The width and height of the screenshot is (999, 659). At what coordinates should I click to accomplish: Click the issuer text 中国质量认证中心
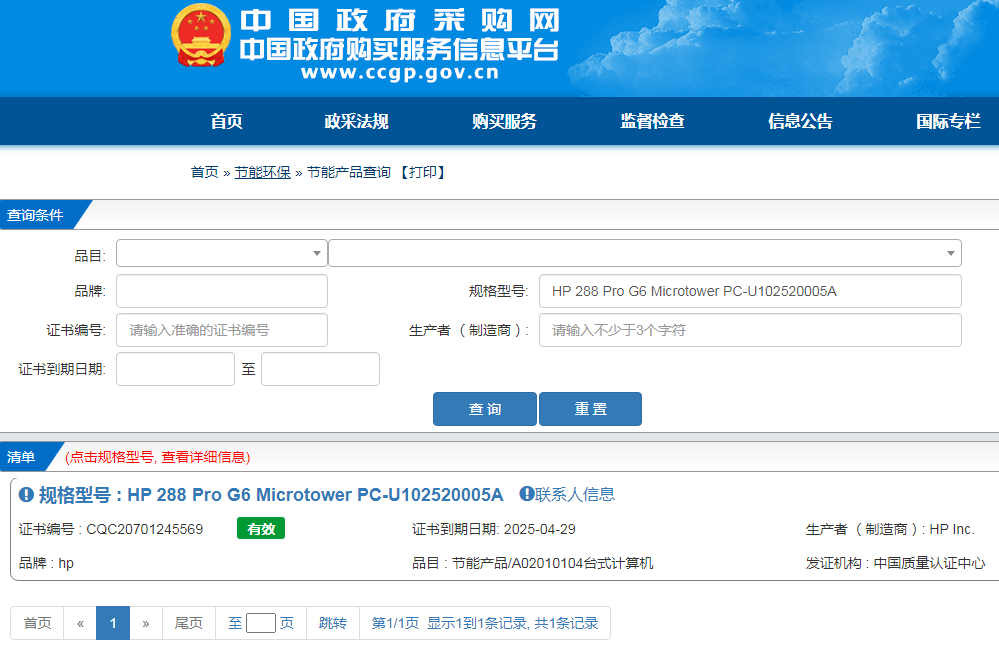[929, 563]
